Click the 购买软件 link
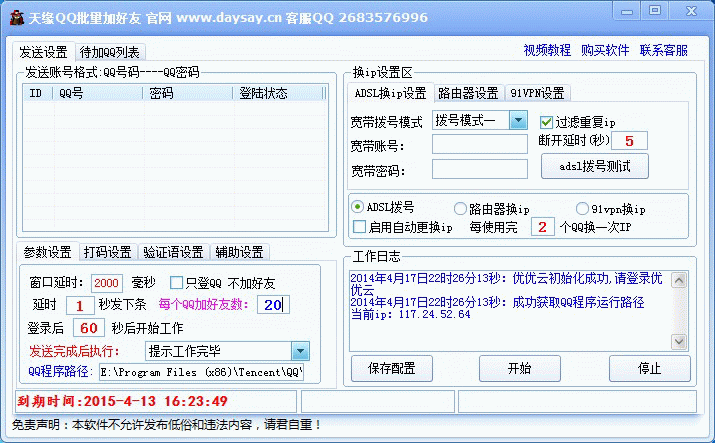Image resolution: width=715 pixels, height=443 pixels. [605, 50]
